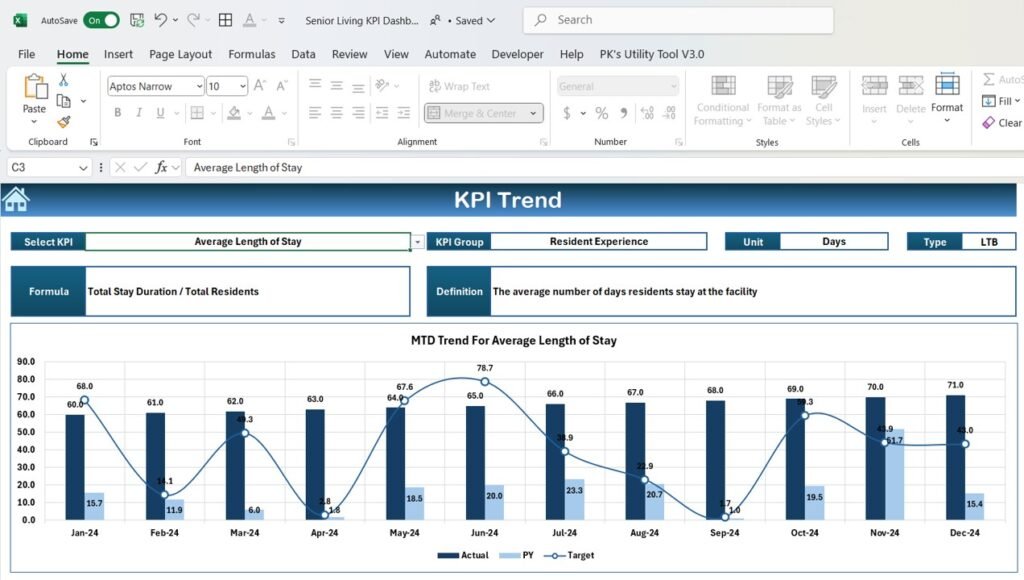Image resolution: width=1024 pixels, height=580 pixels.
Task: Click the Percent Style icon
Action: [600, 113]
